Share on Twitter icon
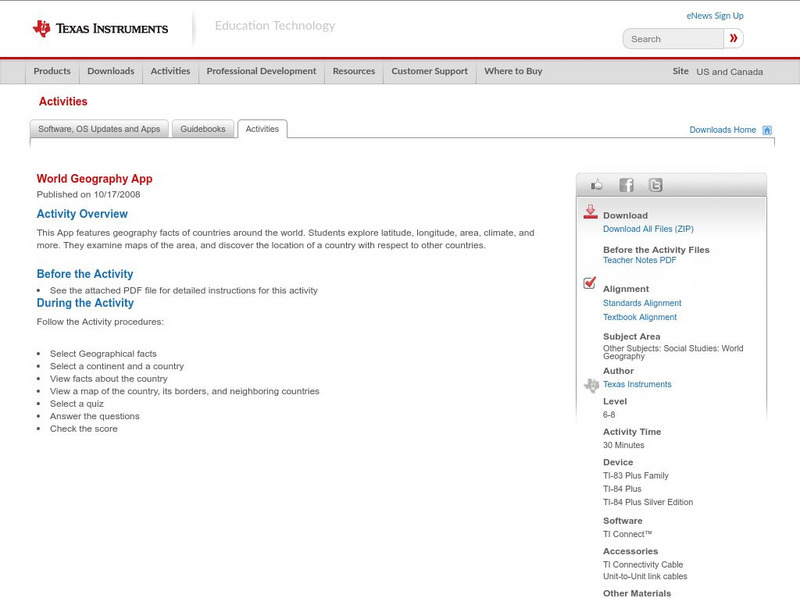 (x=656, y=185)
